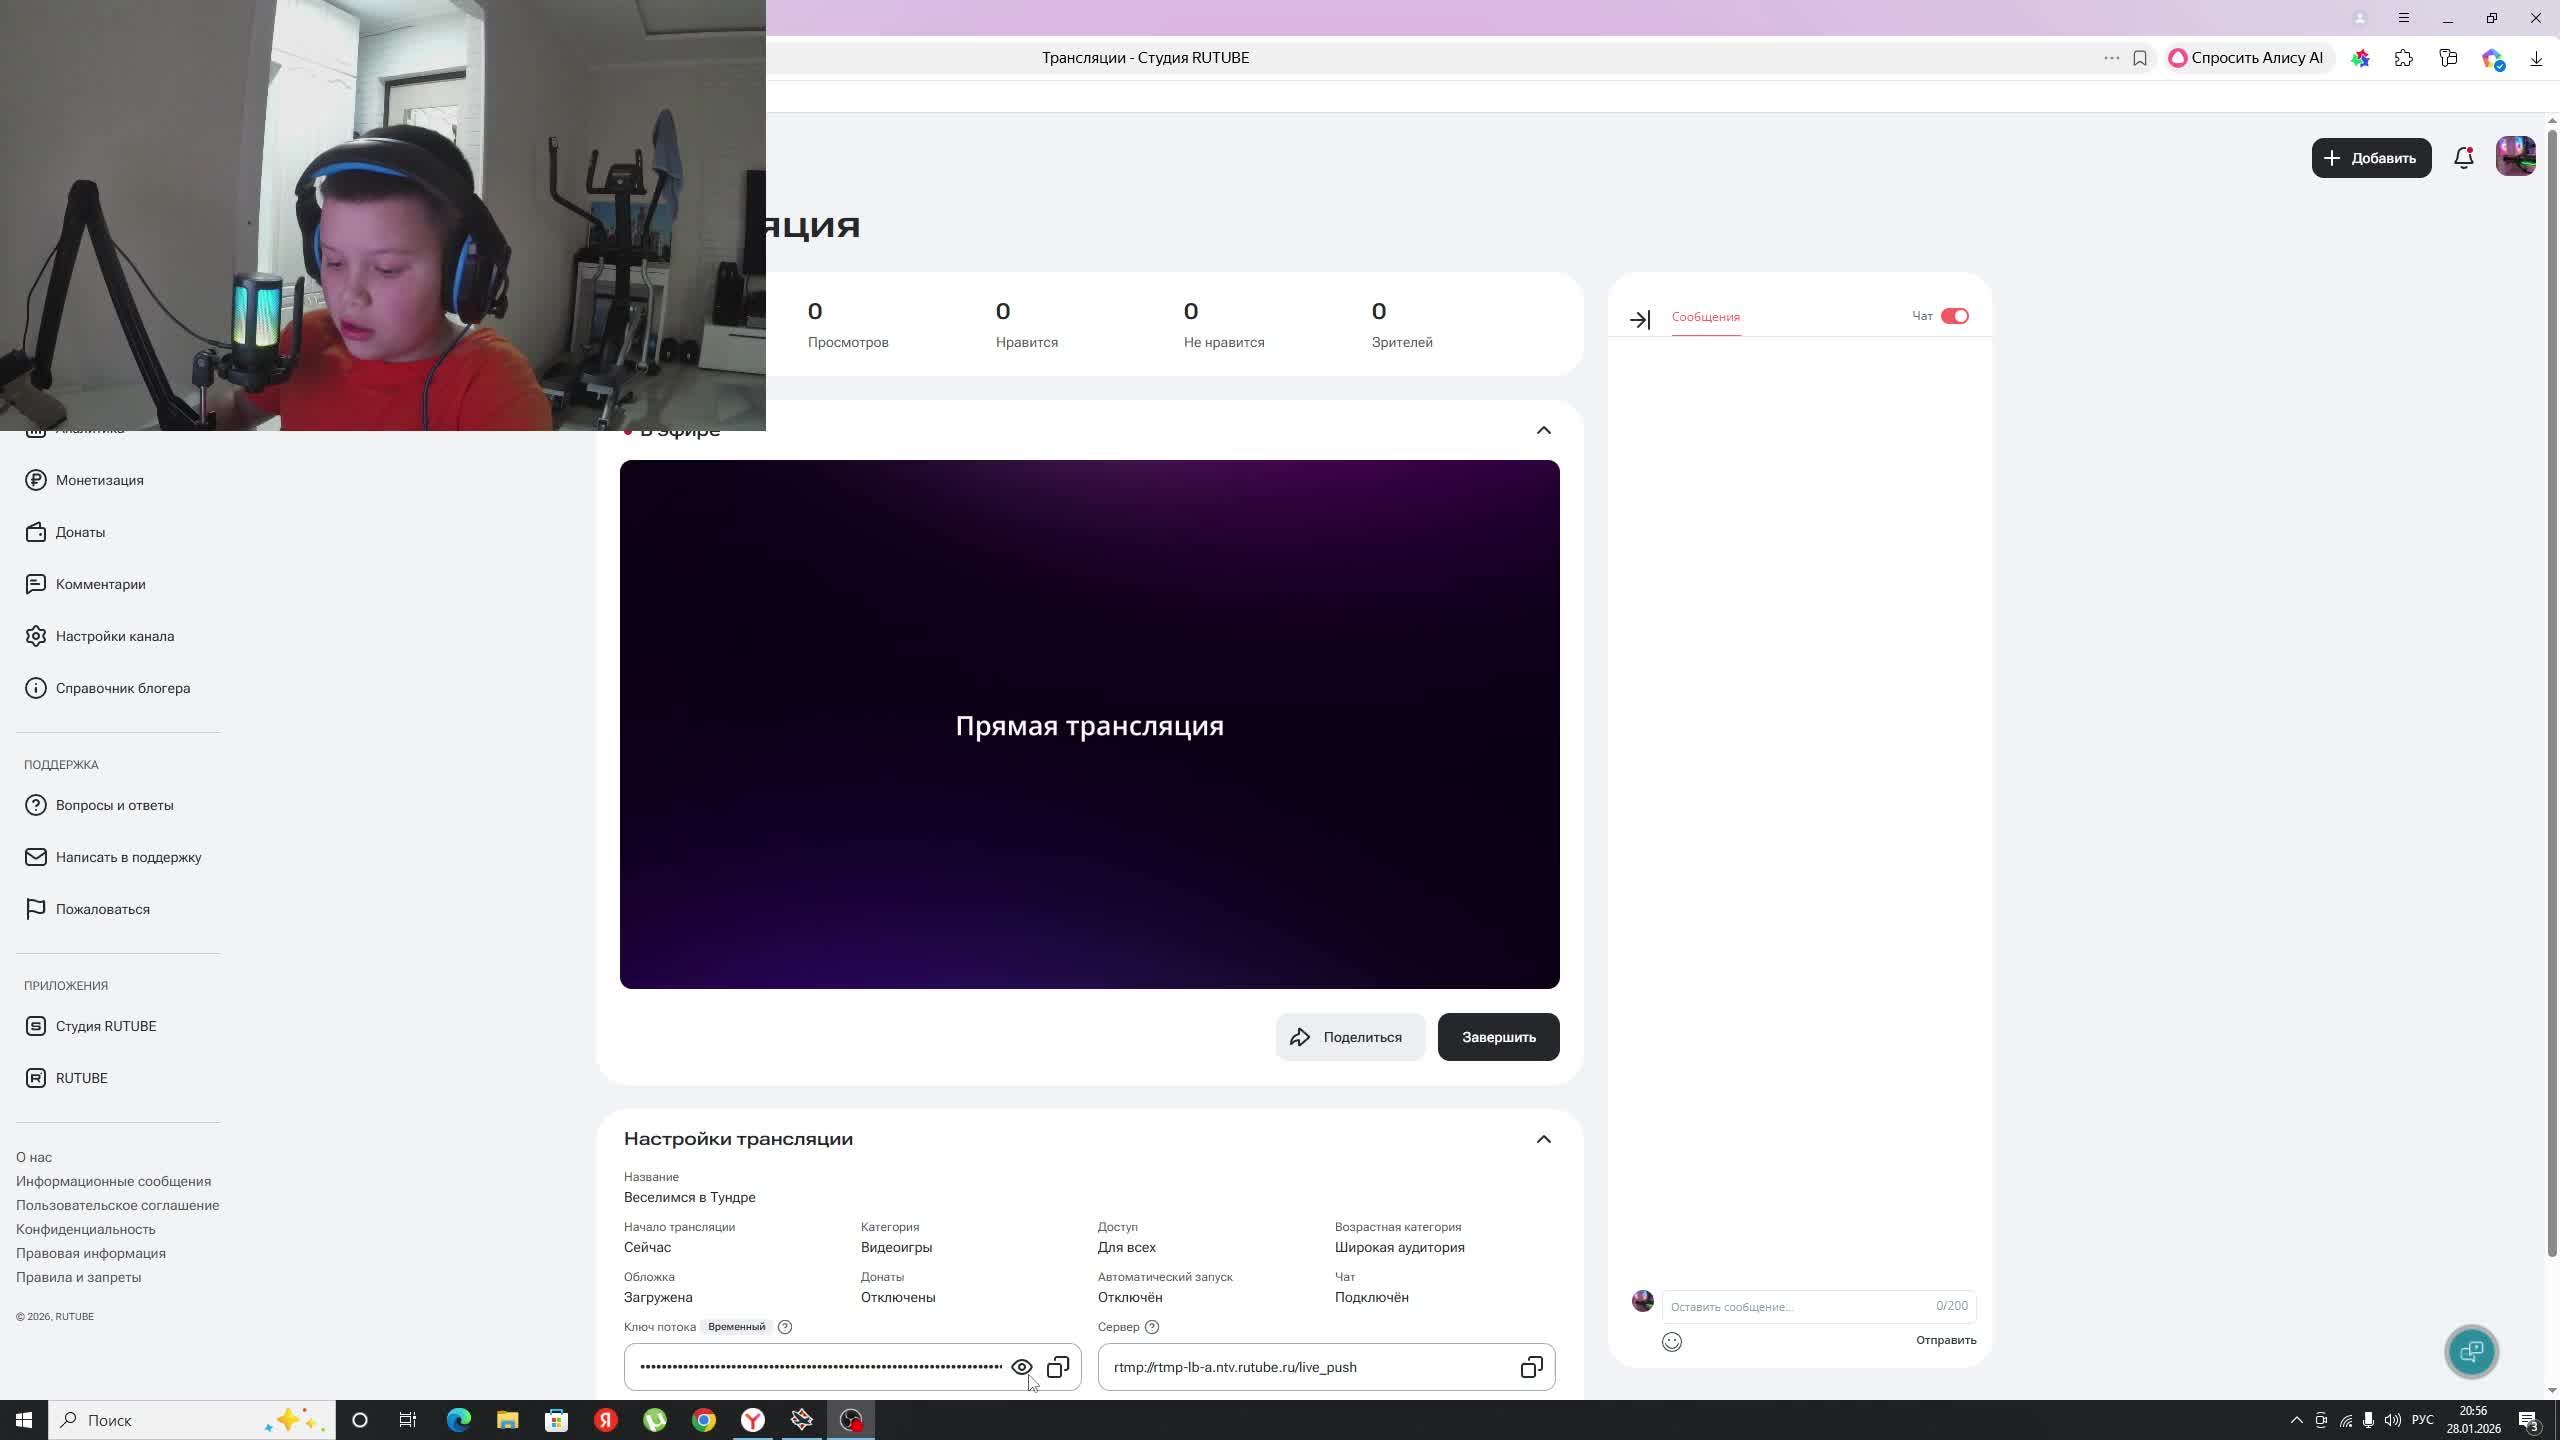Screen dimensions: 2560x1440
Task: Toggle the Чат switch off
Action: tap(1954, 316)
